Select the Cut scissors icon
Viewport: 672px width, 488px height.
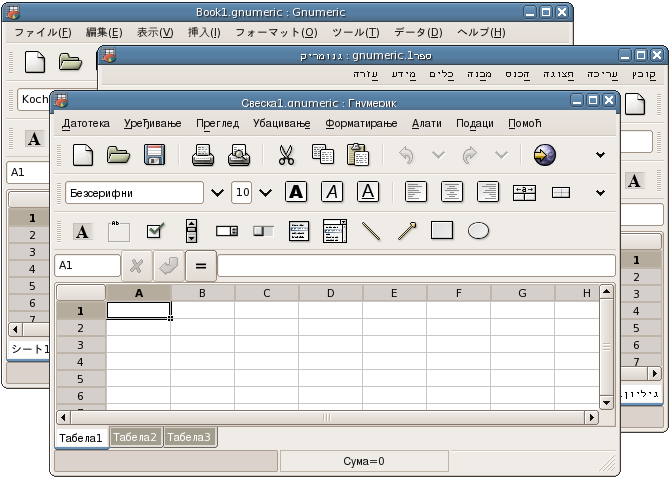pyautogui.click(x=286, y=155)
